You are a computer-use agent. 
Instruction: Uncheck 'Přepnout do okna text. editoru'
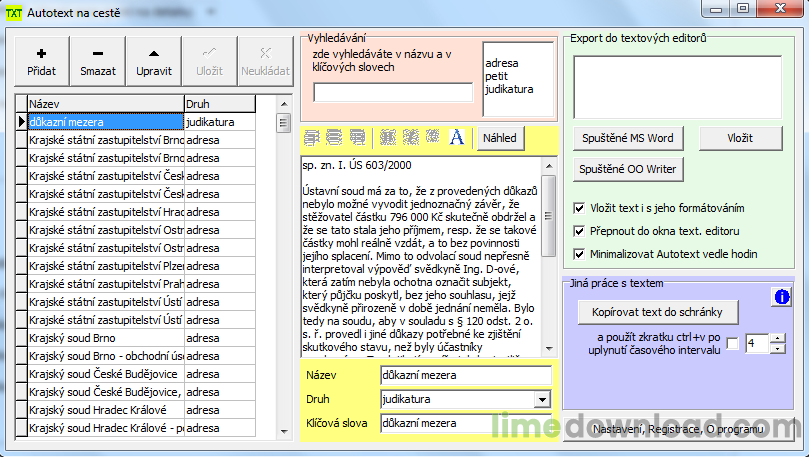click(x=580, y=231)
